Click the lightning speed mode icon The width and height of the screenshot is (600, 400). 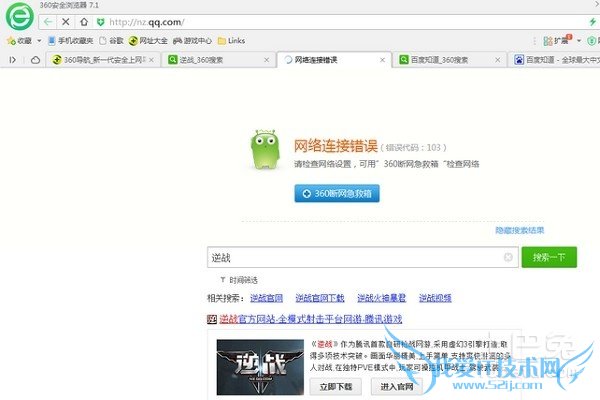click(593, 22)
